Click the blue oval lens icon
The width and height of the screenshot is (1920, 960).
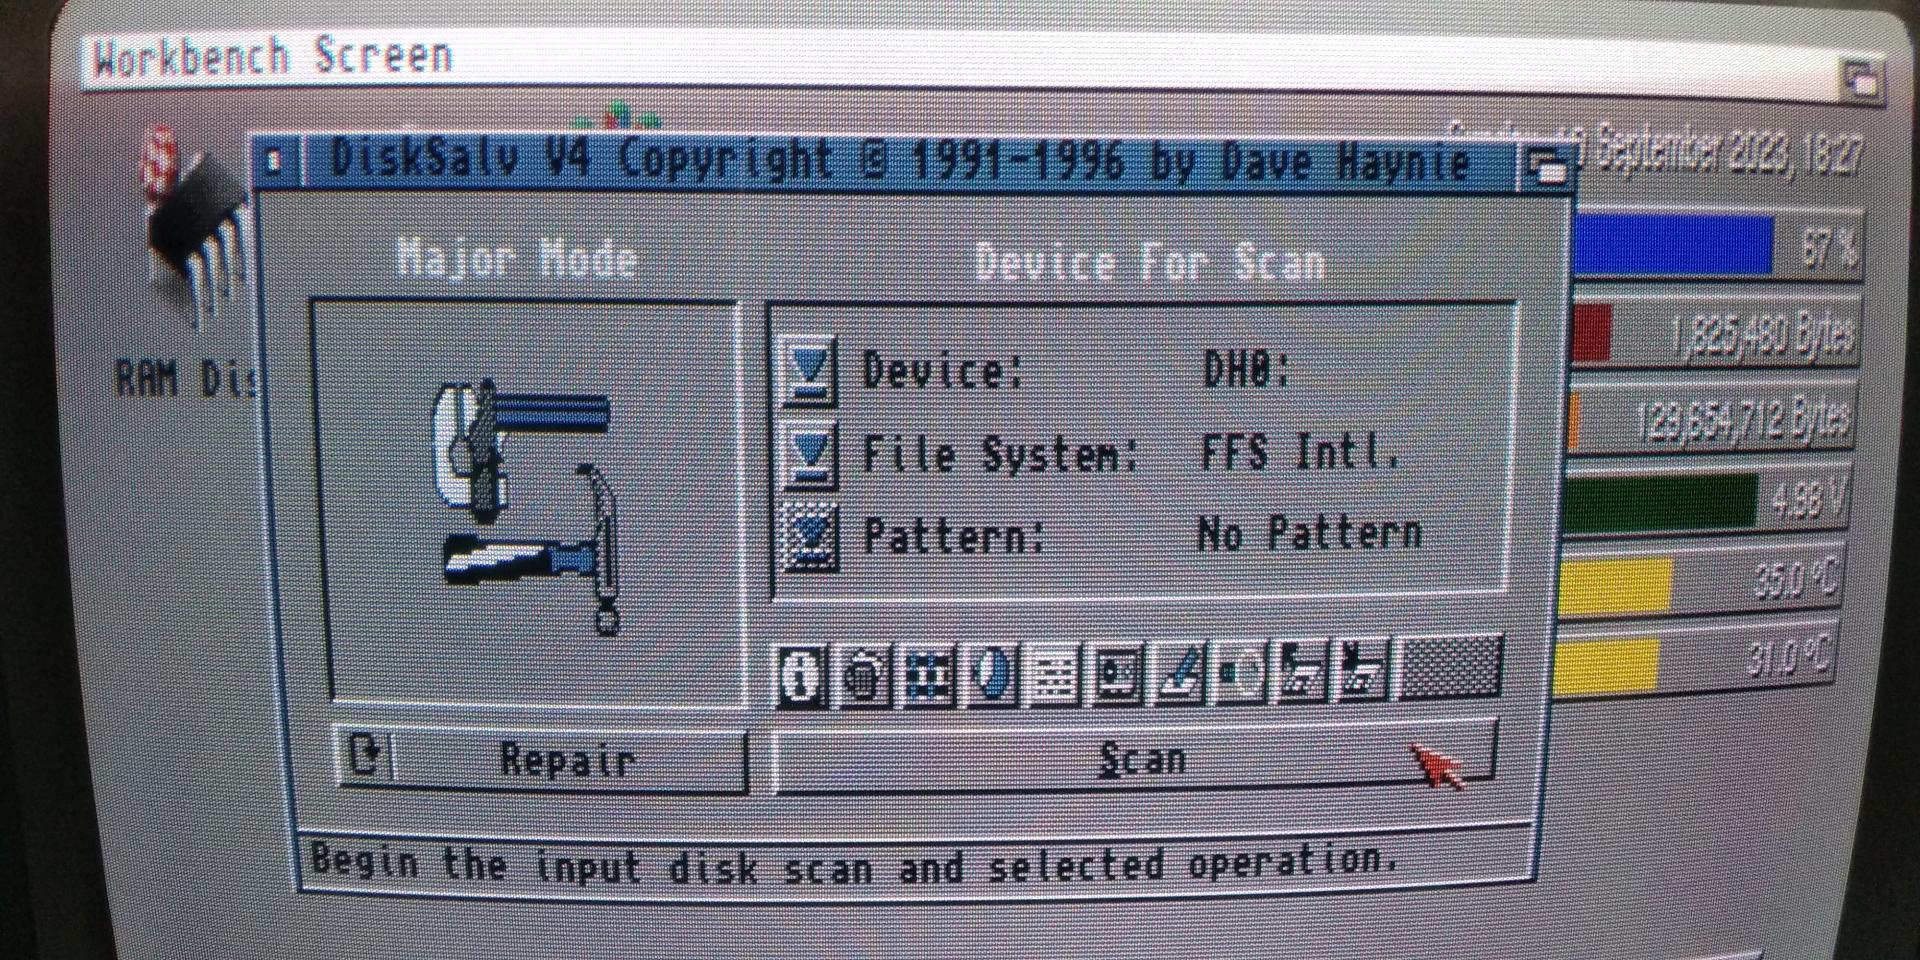990,674
